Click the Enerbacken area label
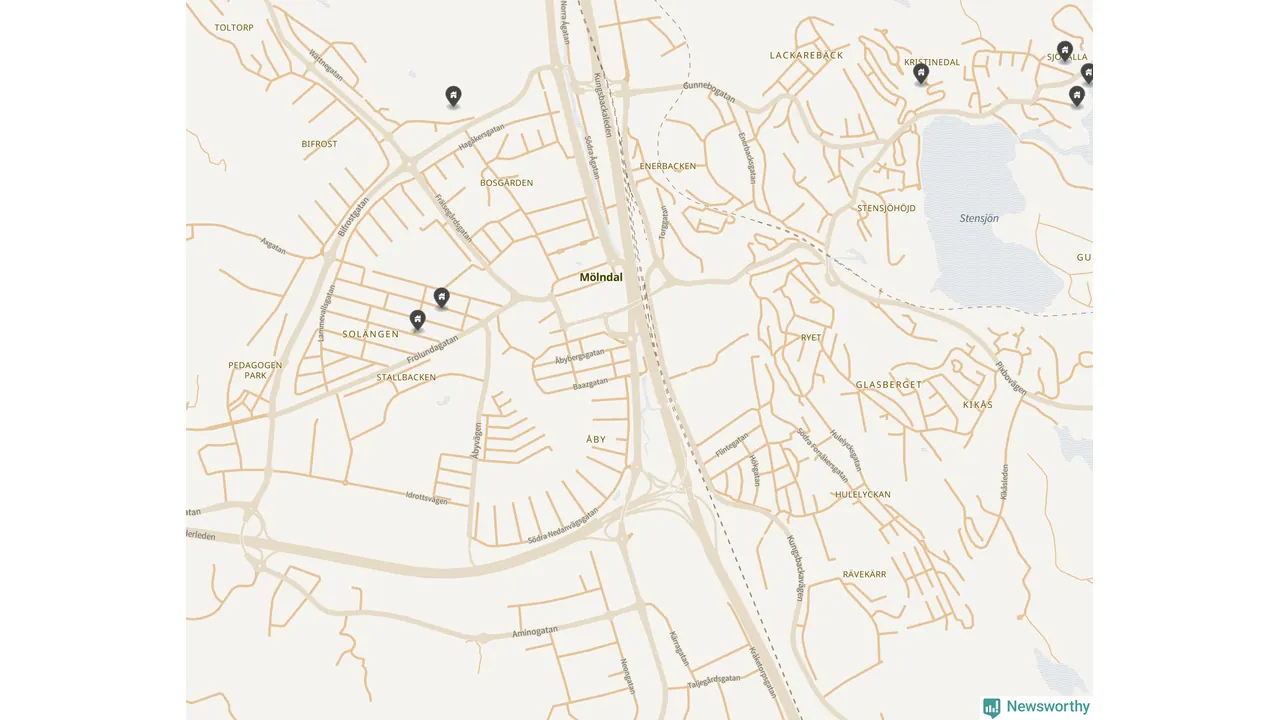Image resolution: width=1280 pixels, height=720 pixels. tap(668, 166)
